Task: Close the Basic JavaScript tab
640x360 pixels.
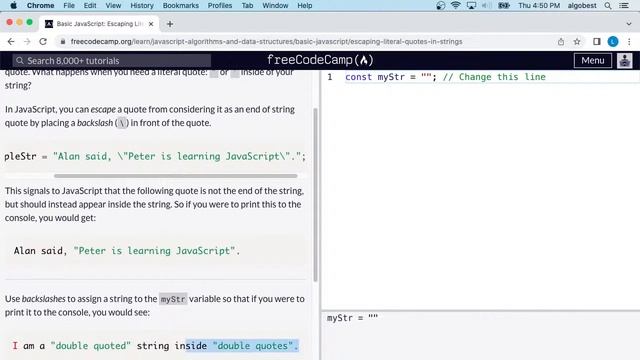Action: (x=151, y=24)
